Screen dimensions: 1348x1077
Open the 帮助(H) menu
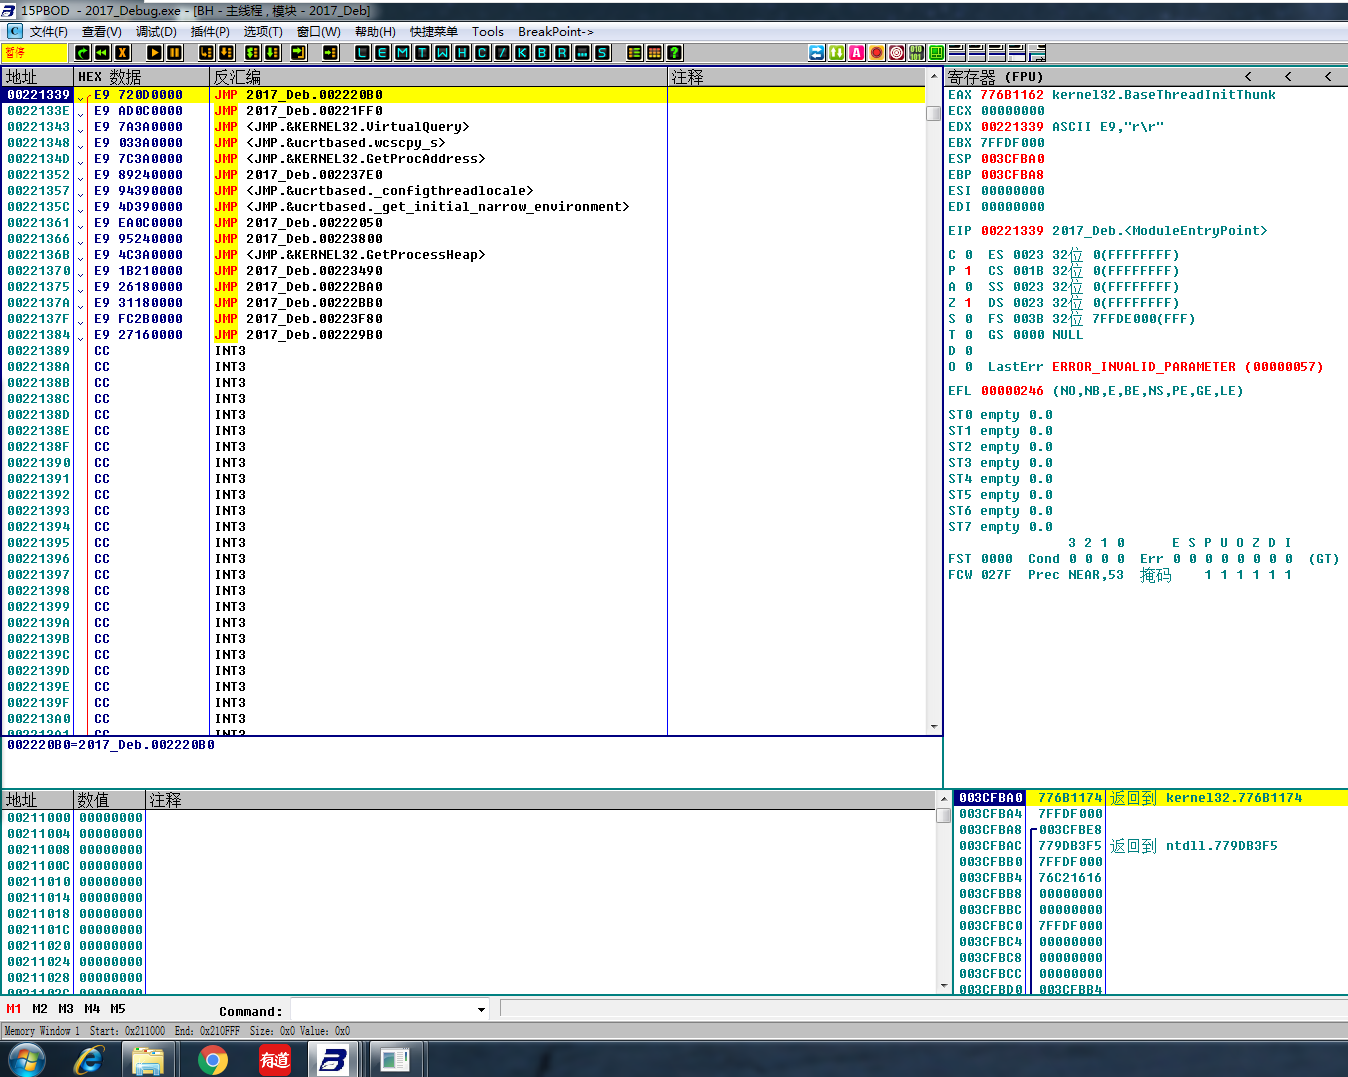(x=375, y=32)
